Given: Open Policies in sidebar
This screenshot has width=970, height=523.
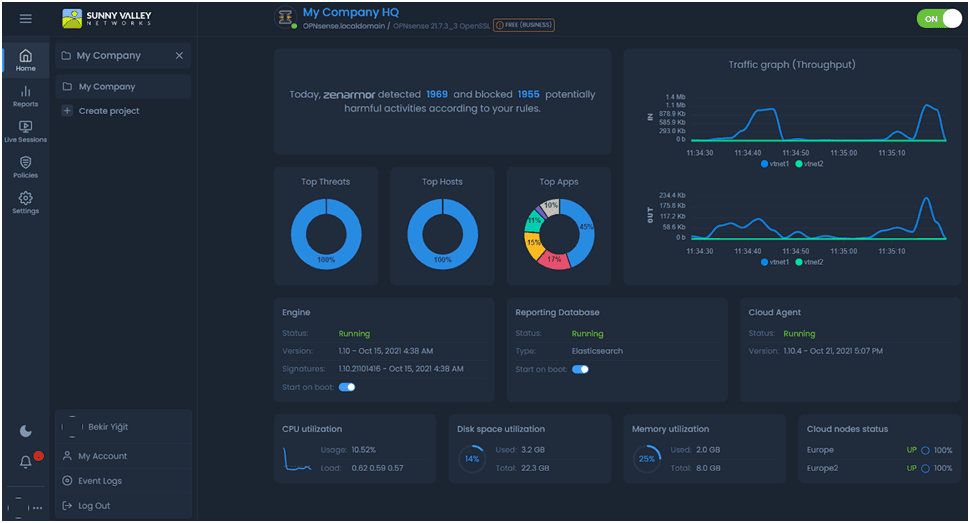Looking at the screenshot, I should tap(25, 168).
